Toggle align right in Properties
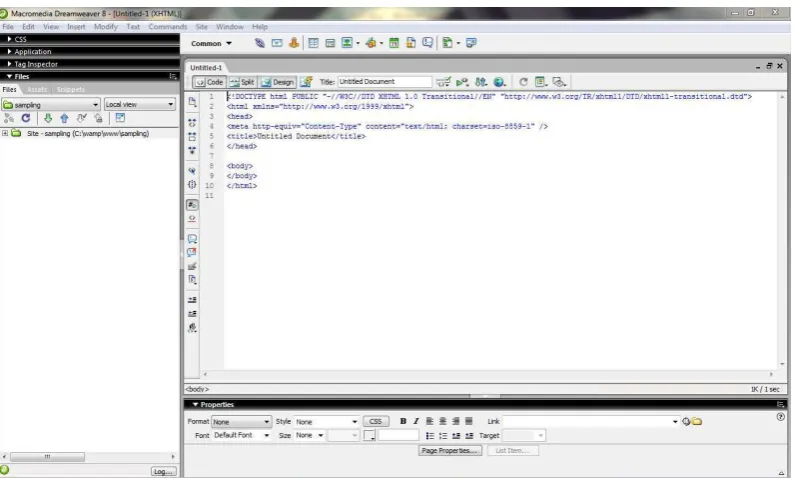The image size is (795, 478). click(456, 421)
